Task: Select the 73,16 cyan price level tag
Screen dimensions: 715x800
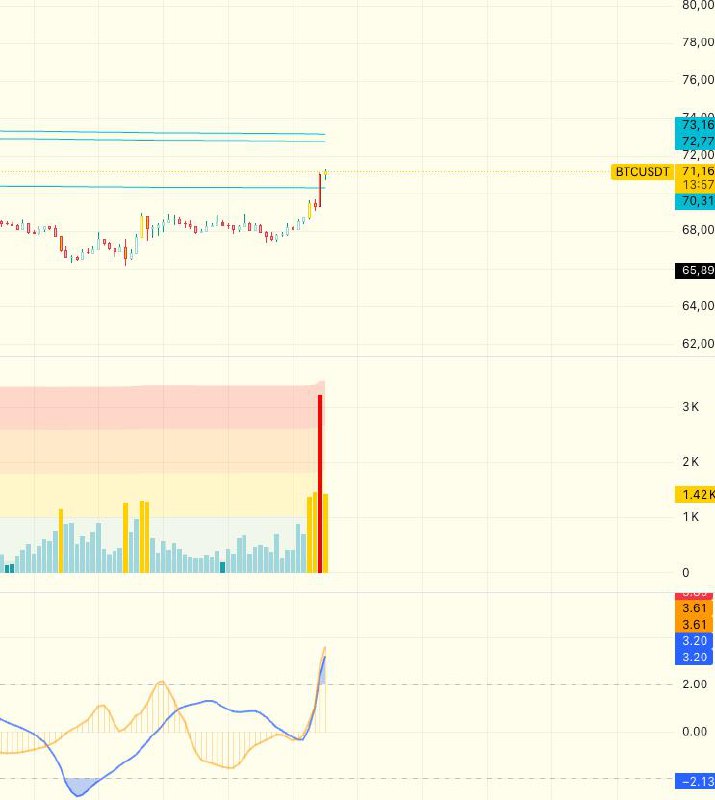Action: pos(696,125)
